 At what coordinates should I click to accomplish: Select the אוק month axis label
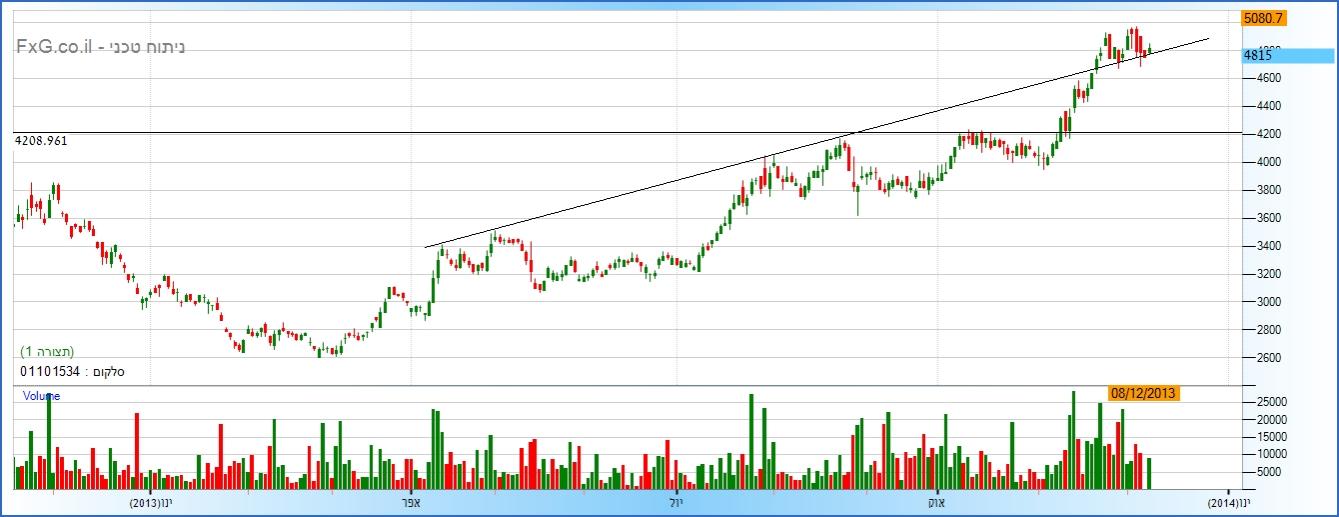click(x=938, y=502)
